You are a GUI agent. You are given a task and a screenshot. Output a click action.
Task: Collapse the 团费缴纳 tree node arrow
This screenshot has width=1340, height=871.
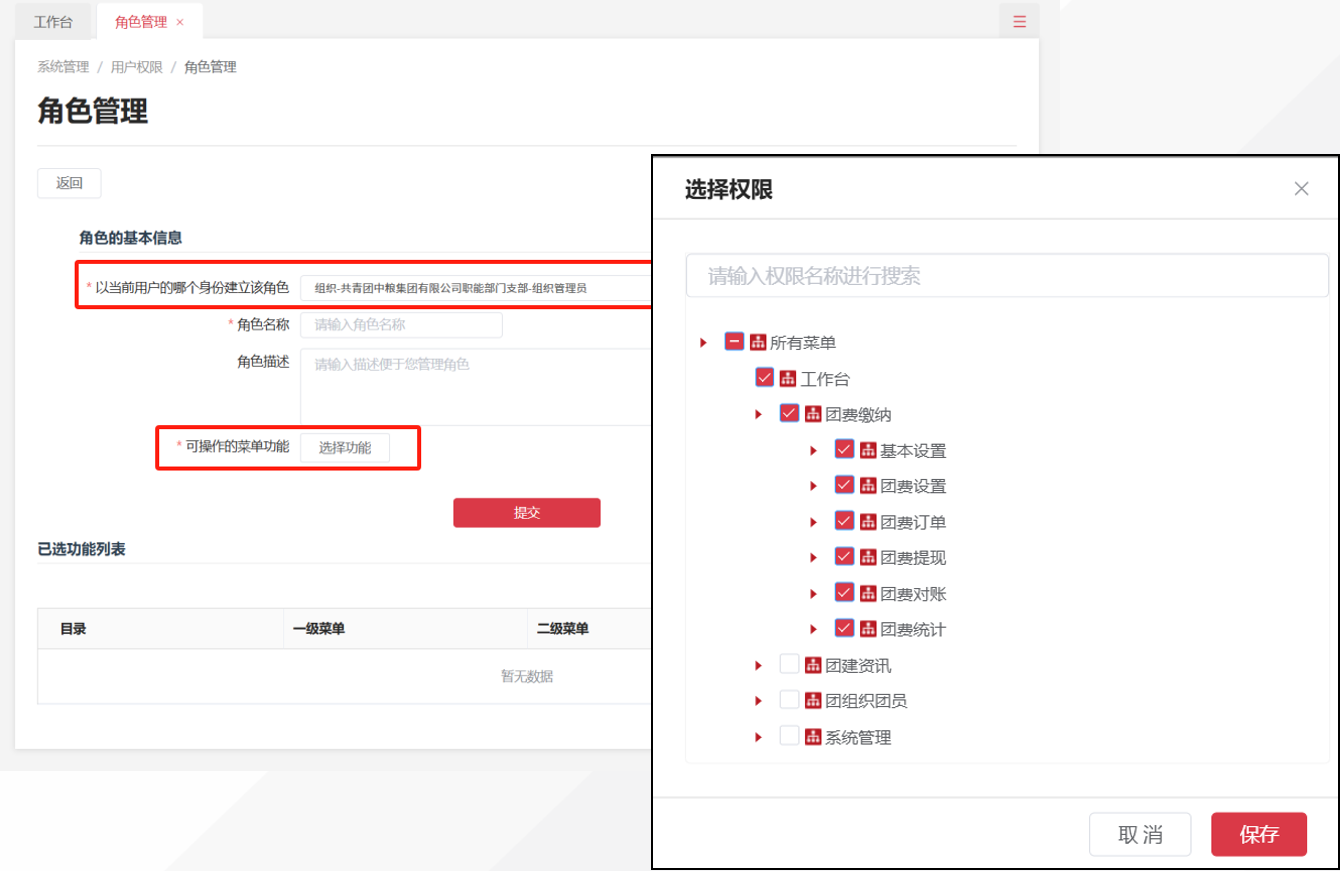pos(759,414)
